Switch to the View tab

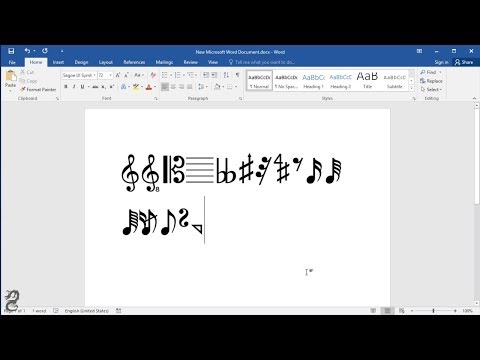[213, 62]
